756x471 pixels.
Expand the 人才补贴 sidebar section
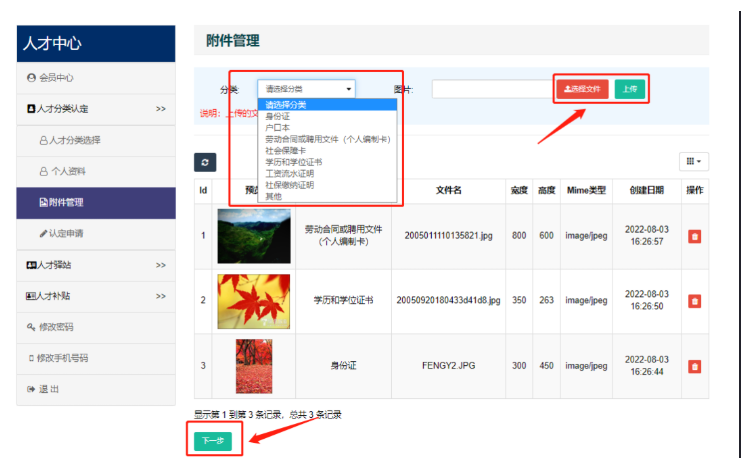[x=96, y=296]
